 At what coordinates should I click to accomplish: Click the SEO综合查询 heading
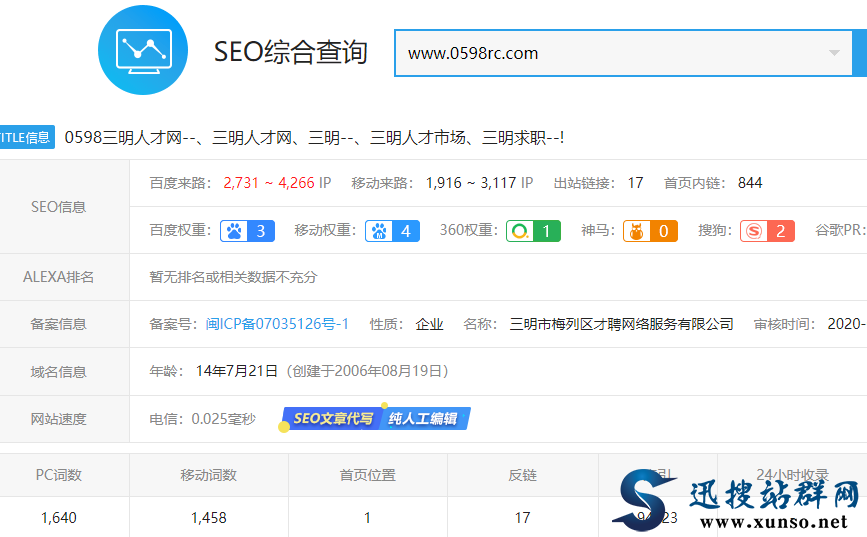click(x=291, y=52)
